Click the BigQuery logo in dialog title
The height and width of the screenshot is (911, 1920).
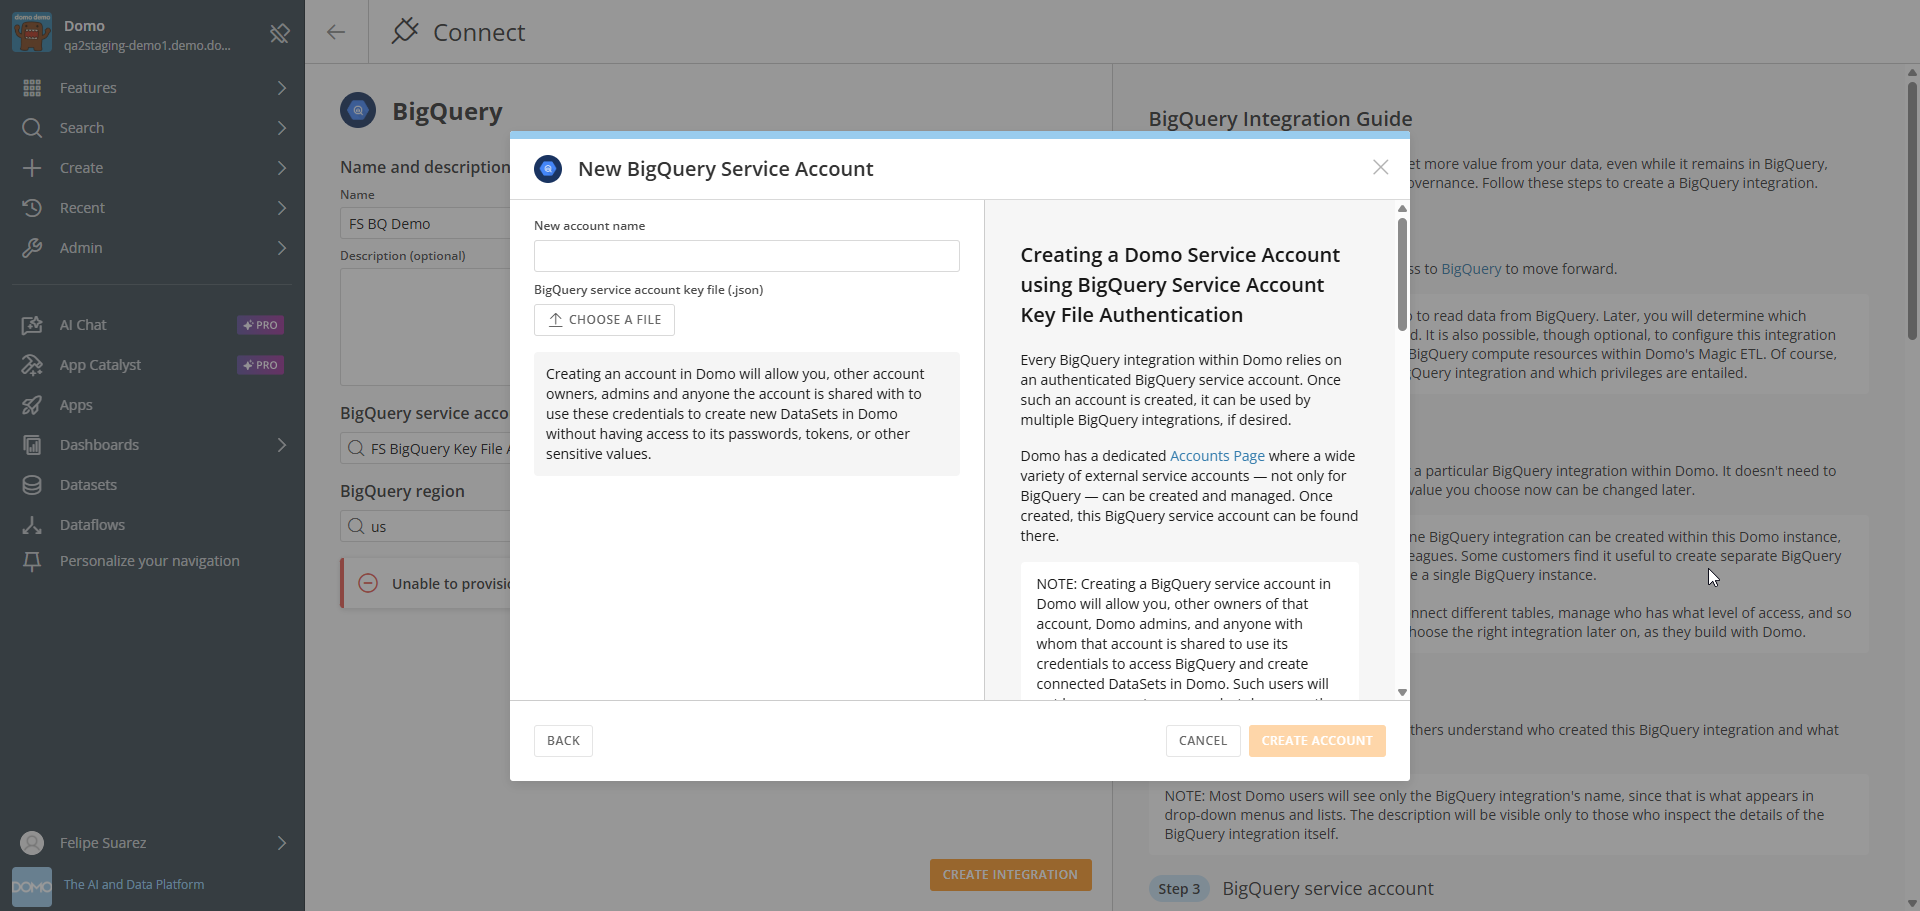pyautogui.click(x=548, y=169)
